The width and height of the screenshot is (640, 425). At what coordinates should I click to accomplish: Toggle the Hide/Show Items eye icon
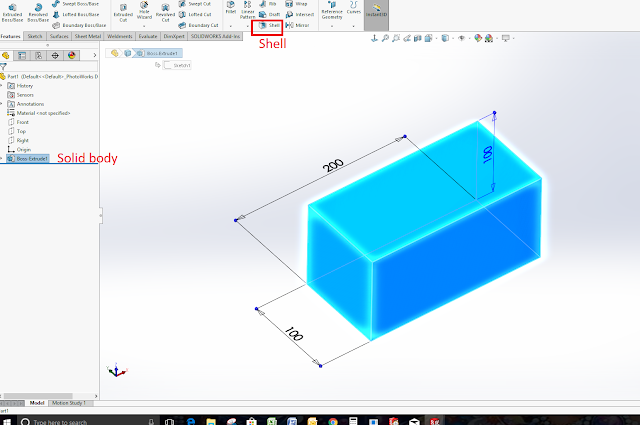(x=462, y=38)
